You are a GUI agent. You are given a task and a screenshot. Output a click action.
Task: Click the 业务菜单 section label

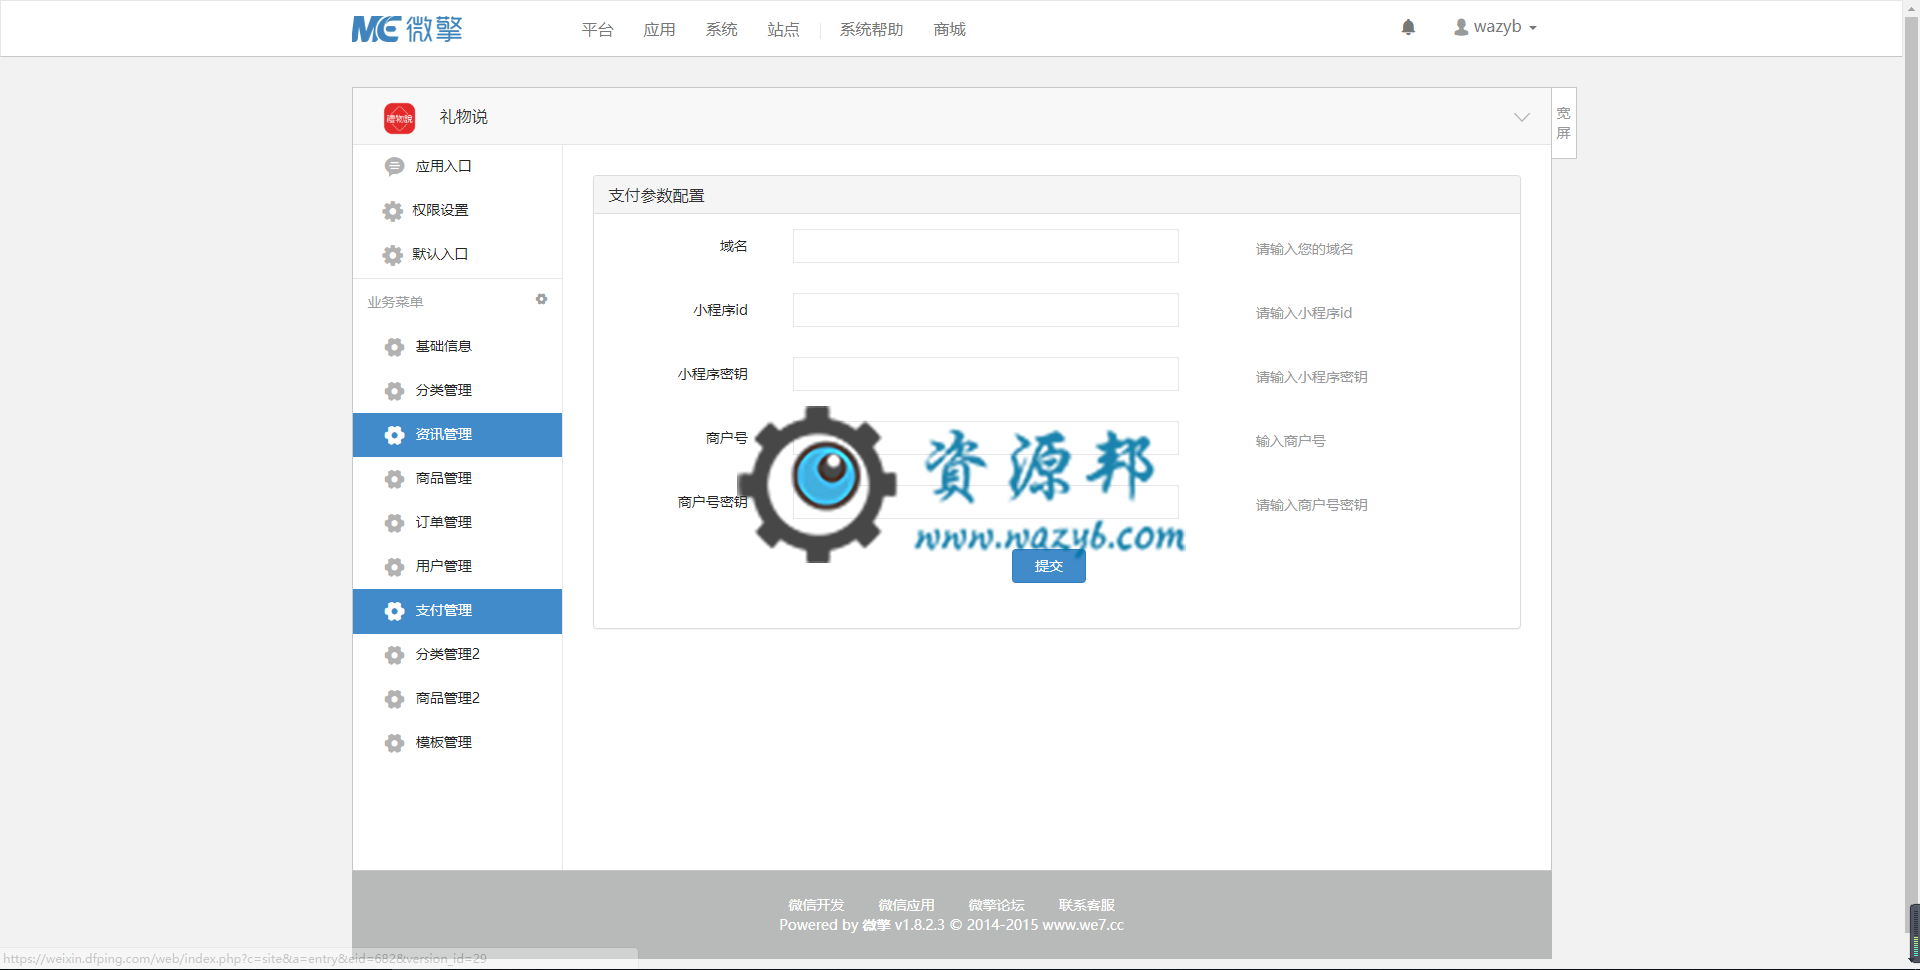click(395, 302)
